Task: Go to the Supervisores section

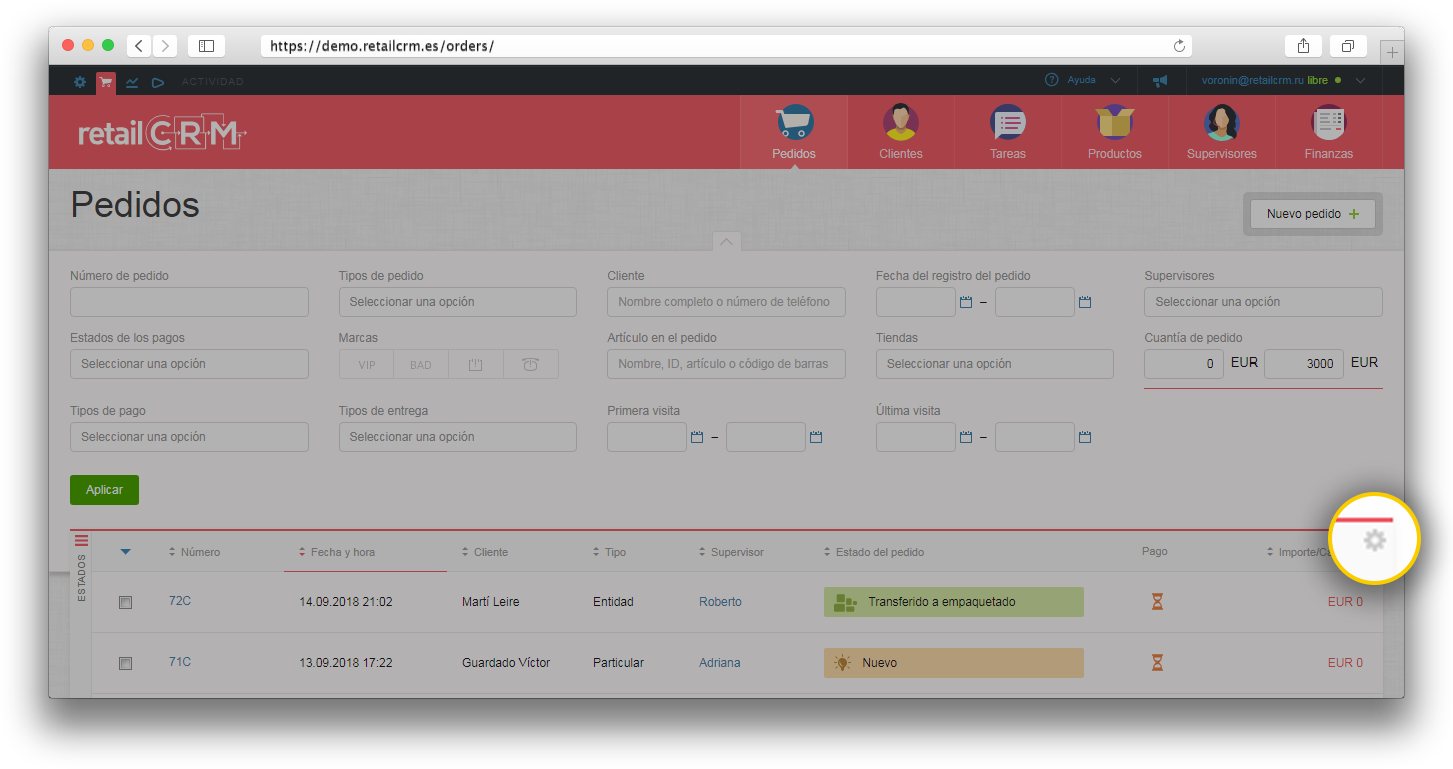Action: tap(1222, 132)
